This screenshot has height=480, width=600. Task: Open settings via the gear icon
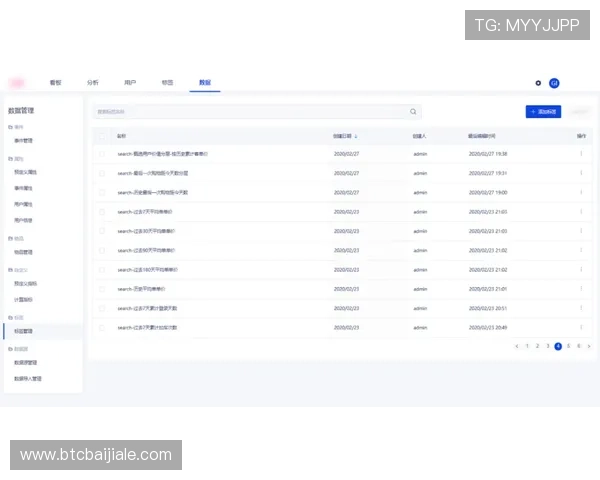point(538,83)
